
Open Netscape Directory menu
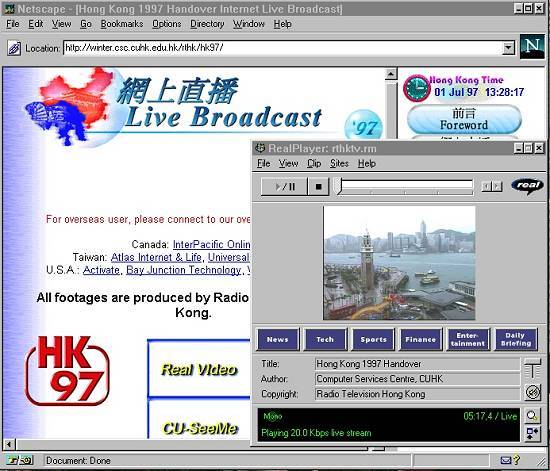207,24
